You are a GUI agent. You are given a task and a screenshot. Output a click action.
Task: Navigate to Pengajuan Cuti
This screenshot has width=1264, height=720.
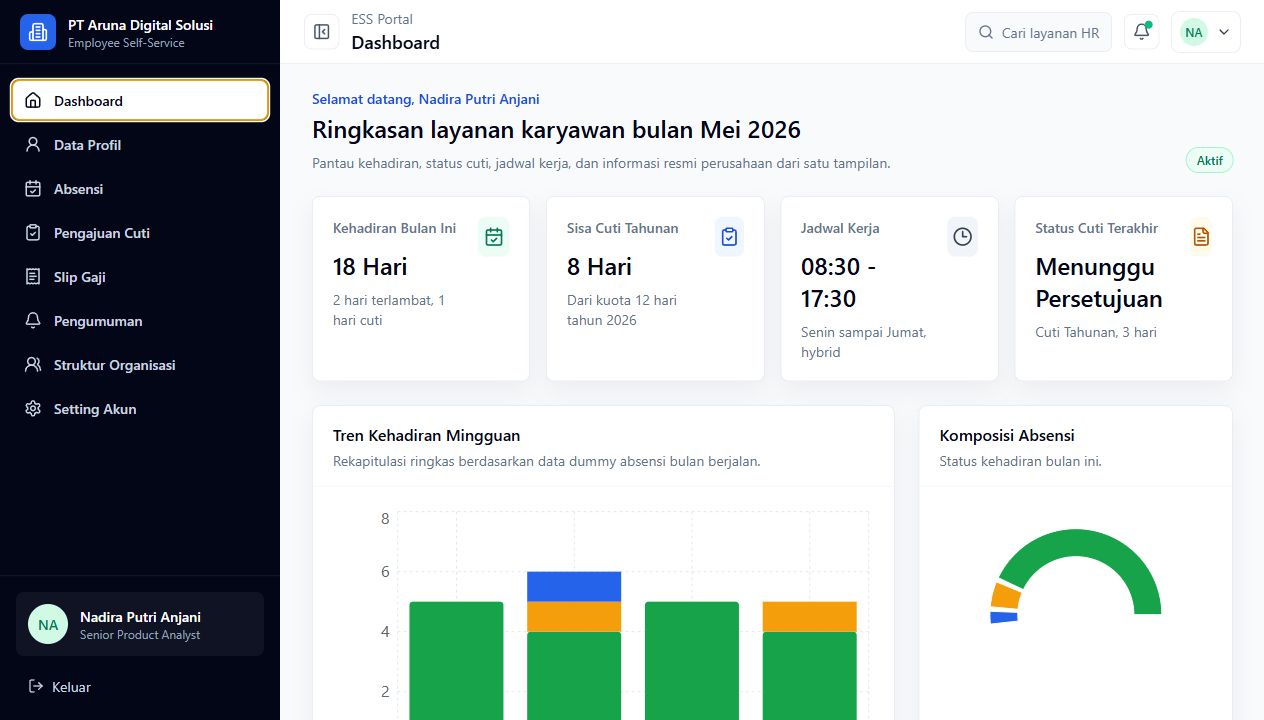tap(140, 233)
